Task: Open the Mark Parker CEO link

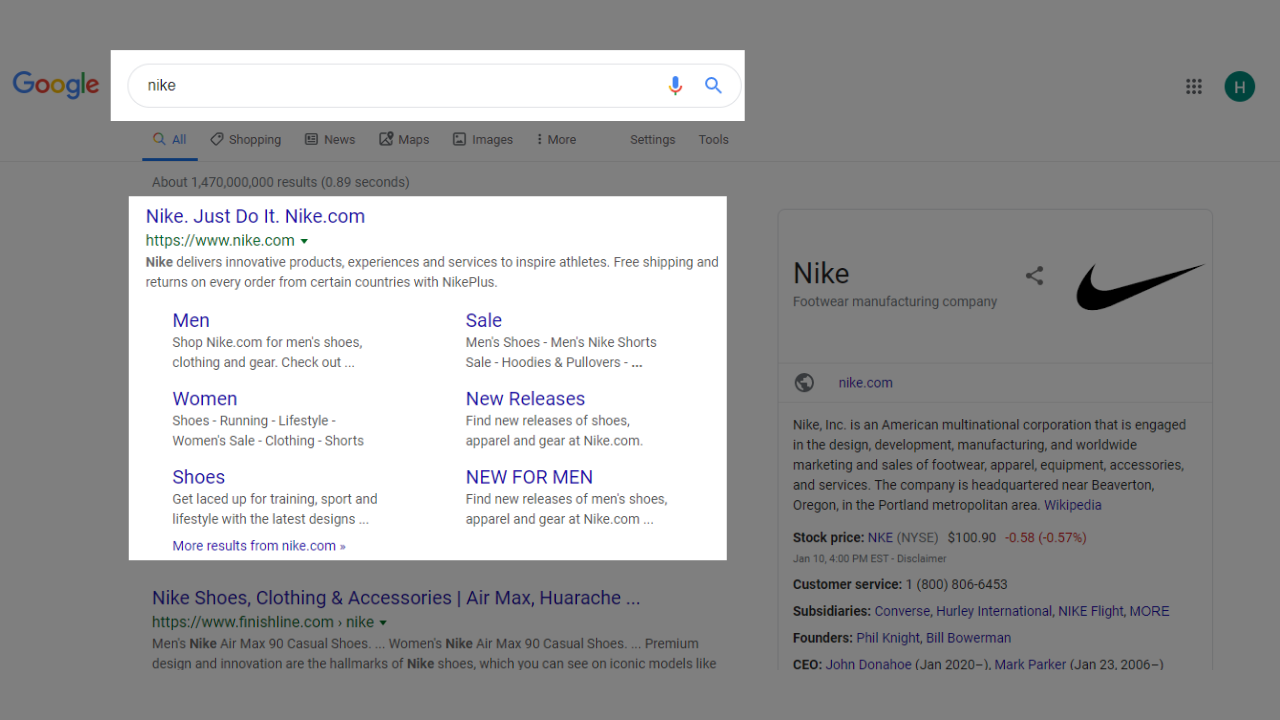Action: point(1030,665)
